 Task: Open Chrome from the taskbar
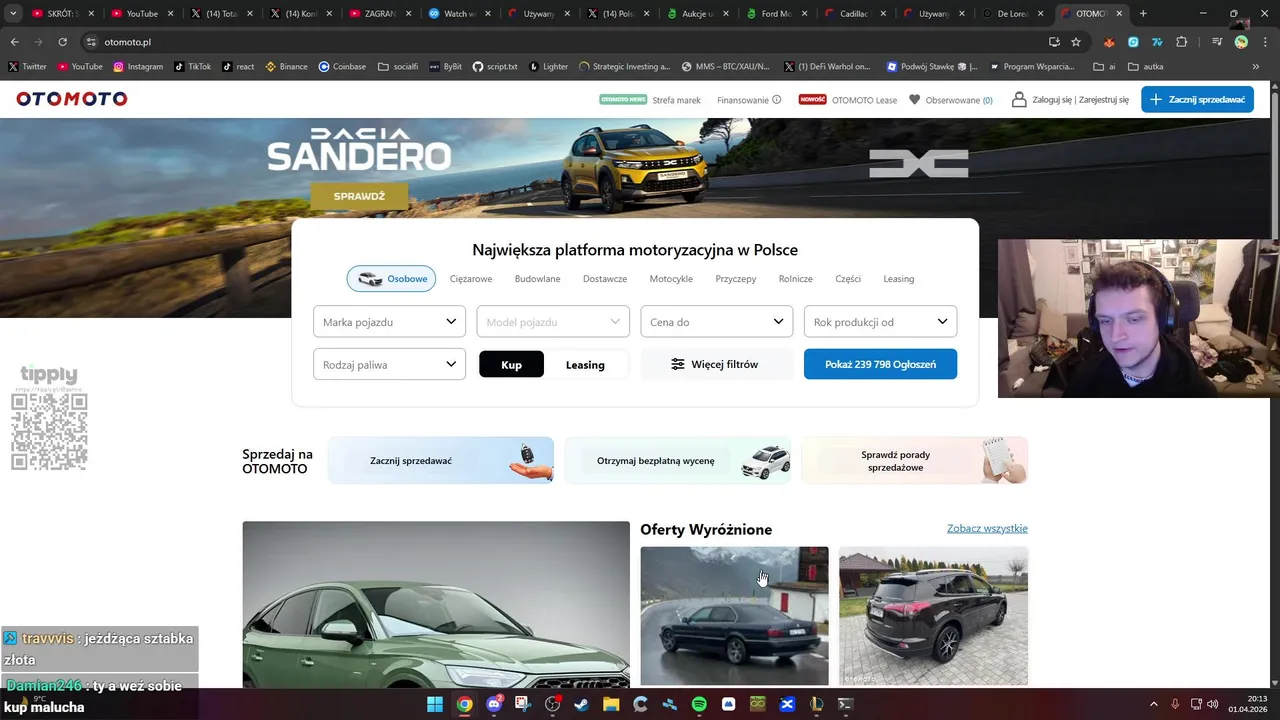pos(465,704)
